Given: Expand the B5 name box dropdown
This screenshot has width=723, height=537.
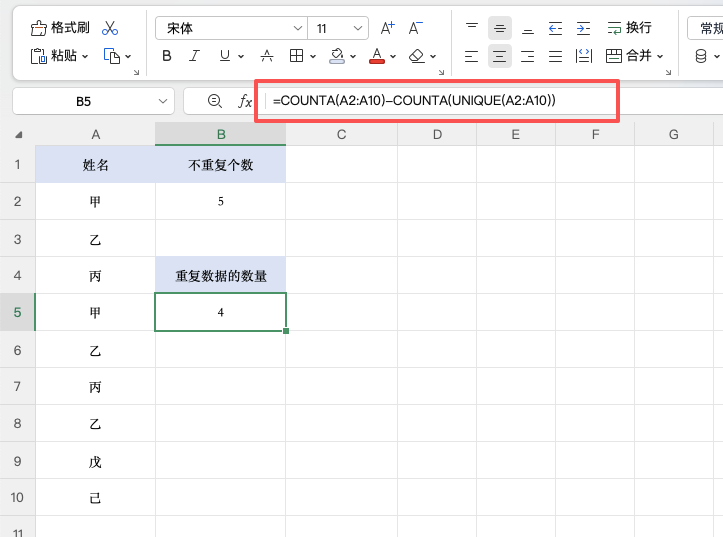Looking at the screenshot, I should click(x=164, y=101).
